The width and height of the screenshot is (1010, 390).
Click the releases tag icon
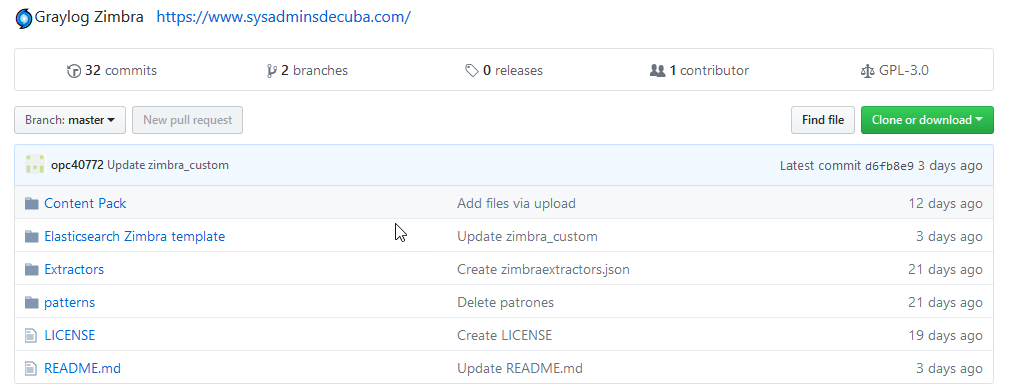pyautogui.click(x=472, y=71)
